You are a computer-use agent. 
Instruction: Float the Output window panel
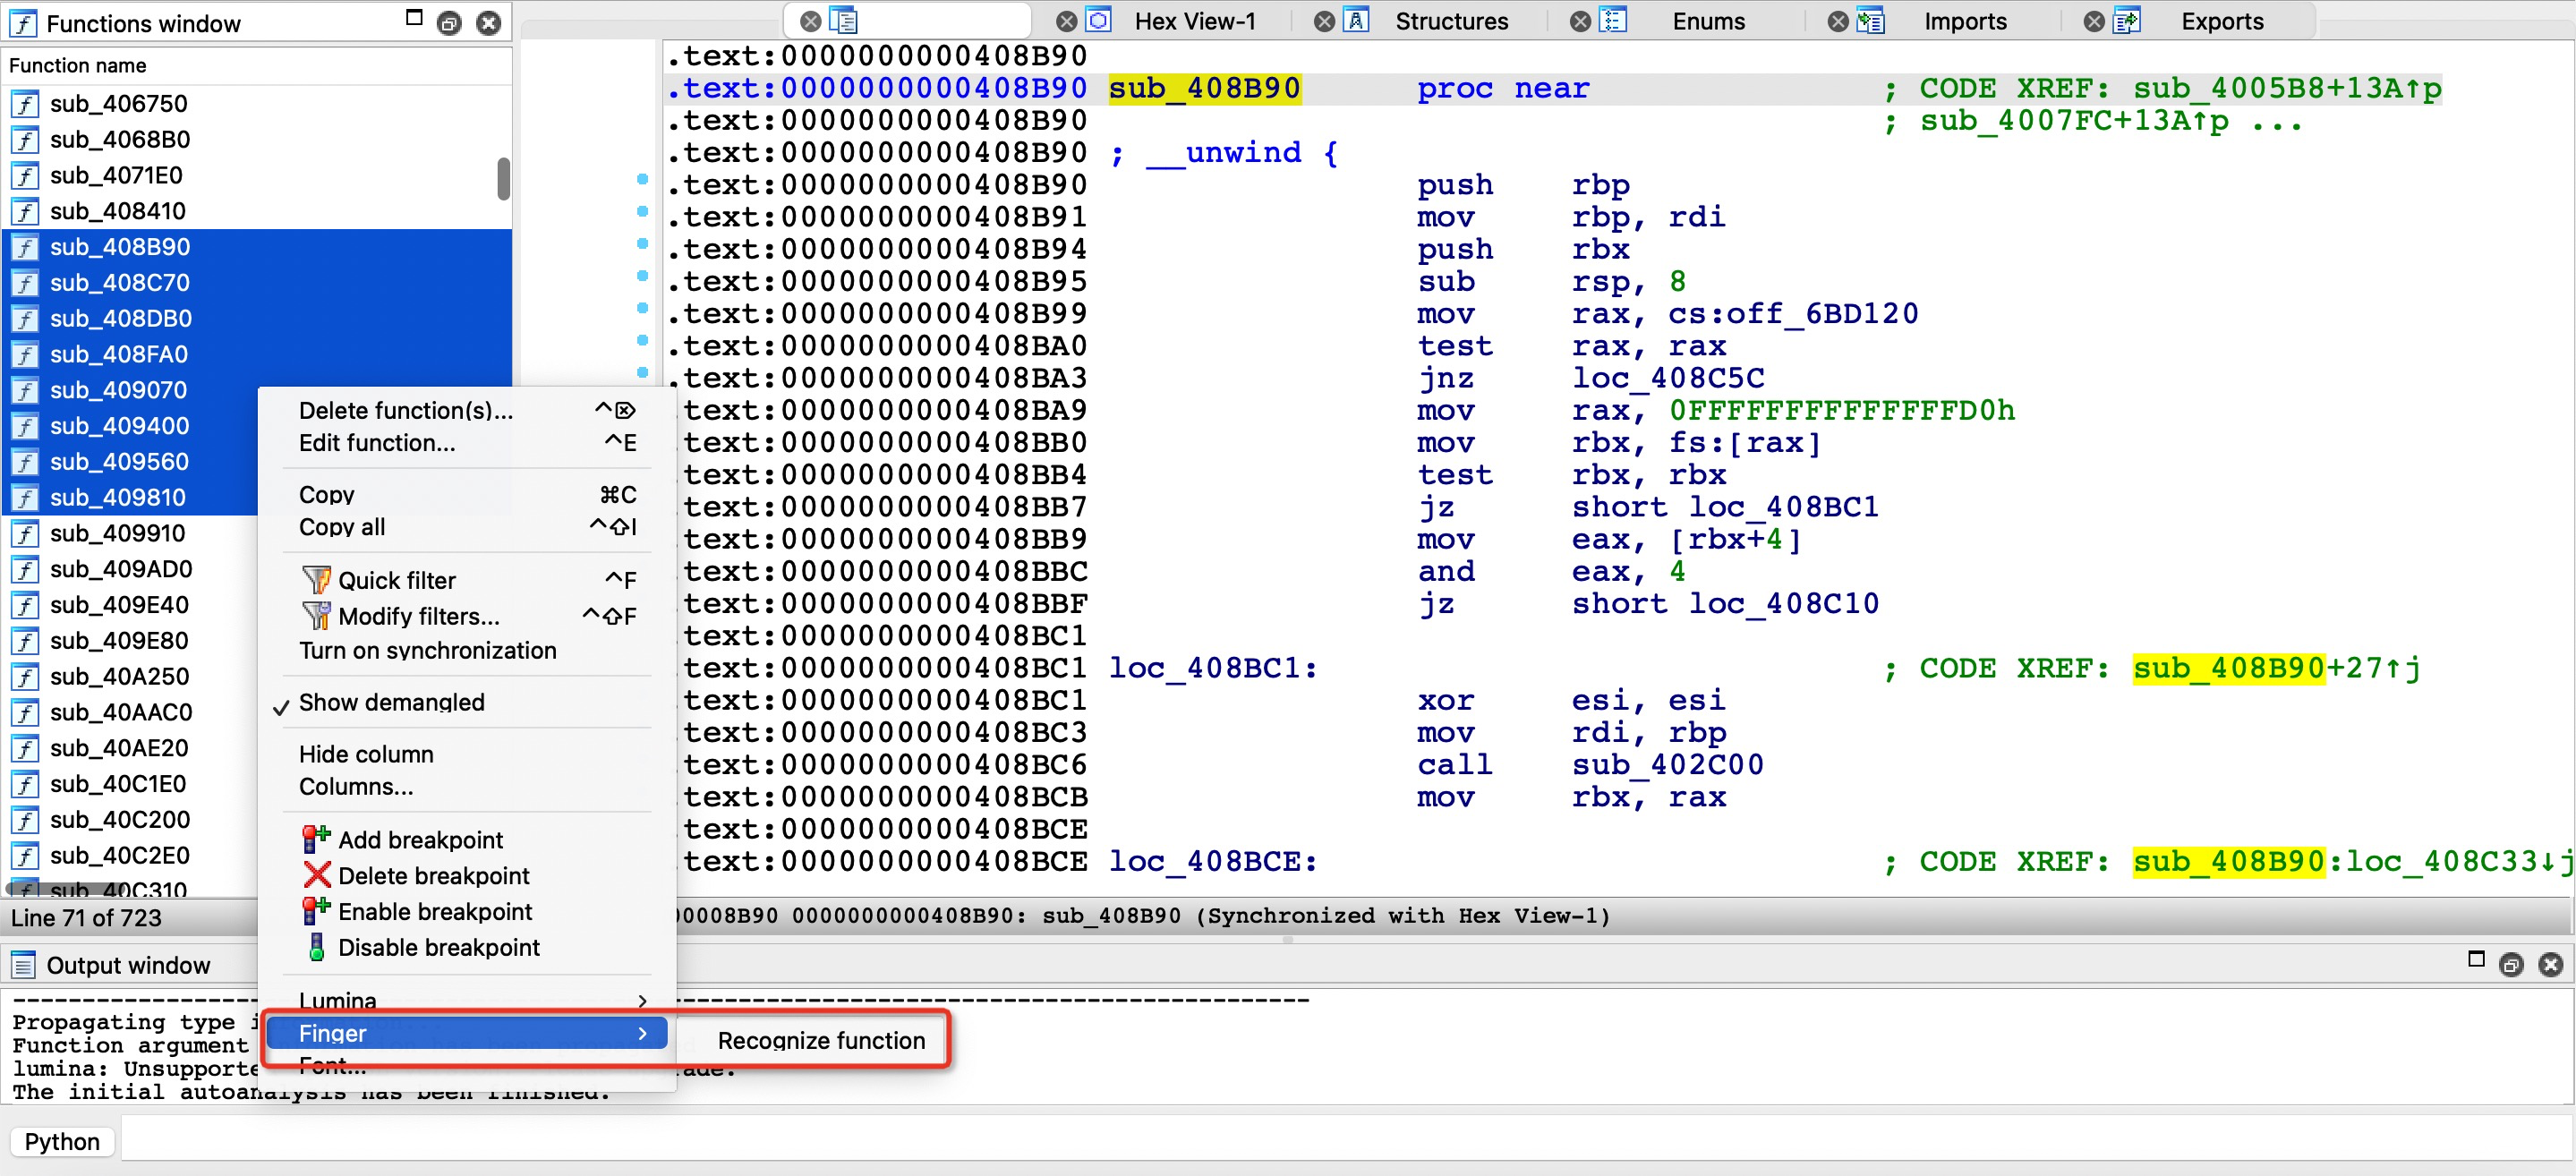point(2510,965)
